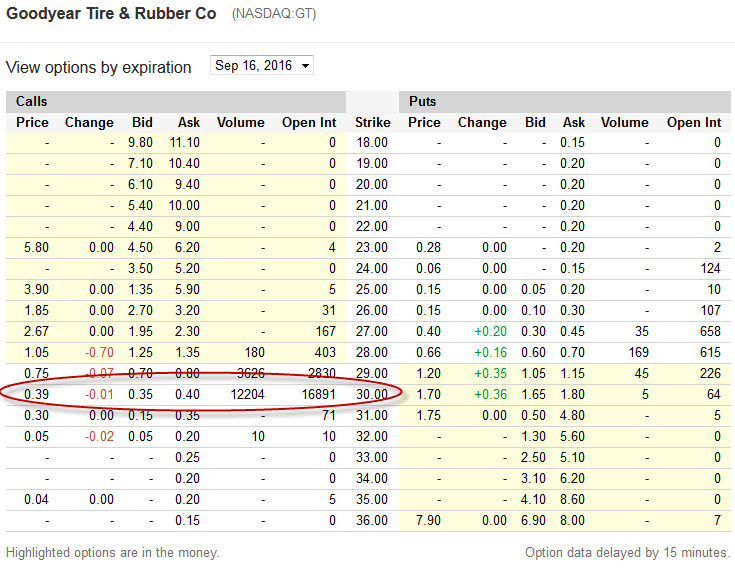Select the put price 7.90

pyautogui.click(x=428, y=520)
